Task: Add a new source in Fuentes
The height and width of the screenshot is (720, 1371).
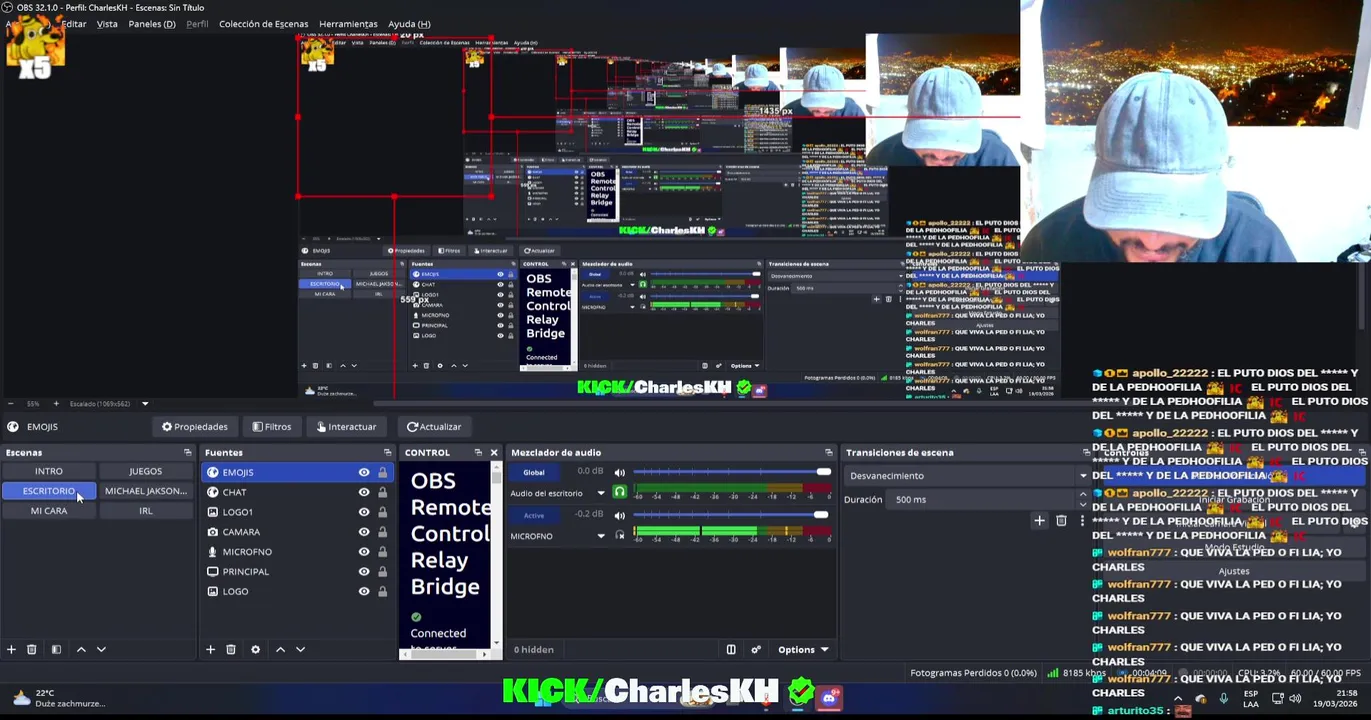Action: [x=210, y=650]
